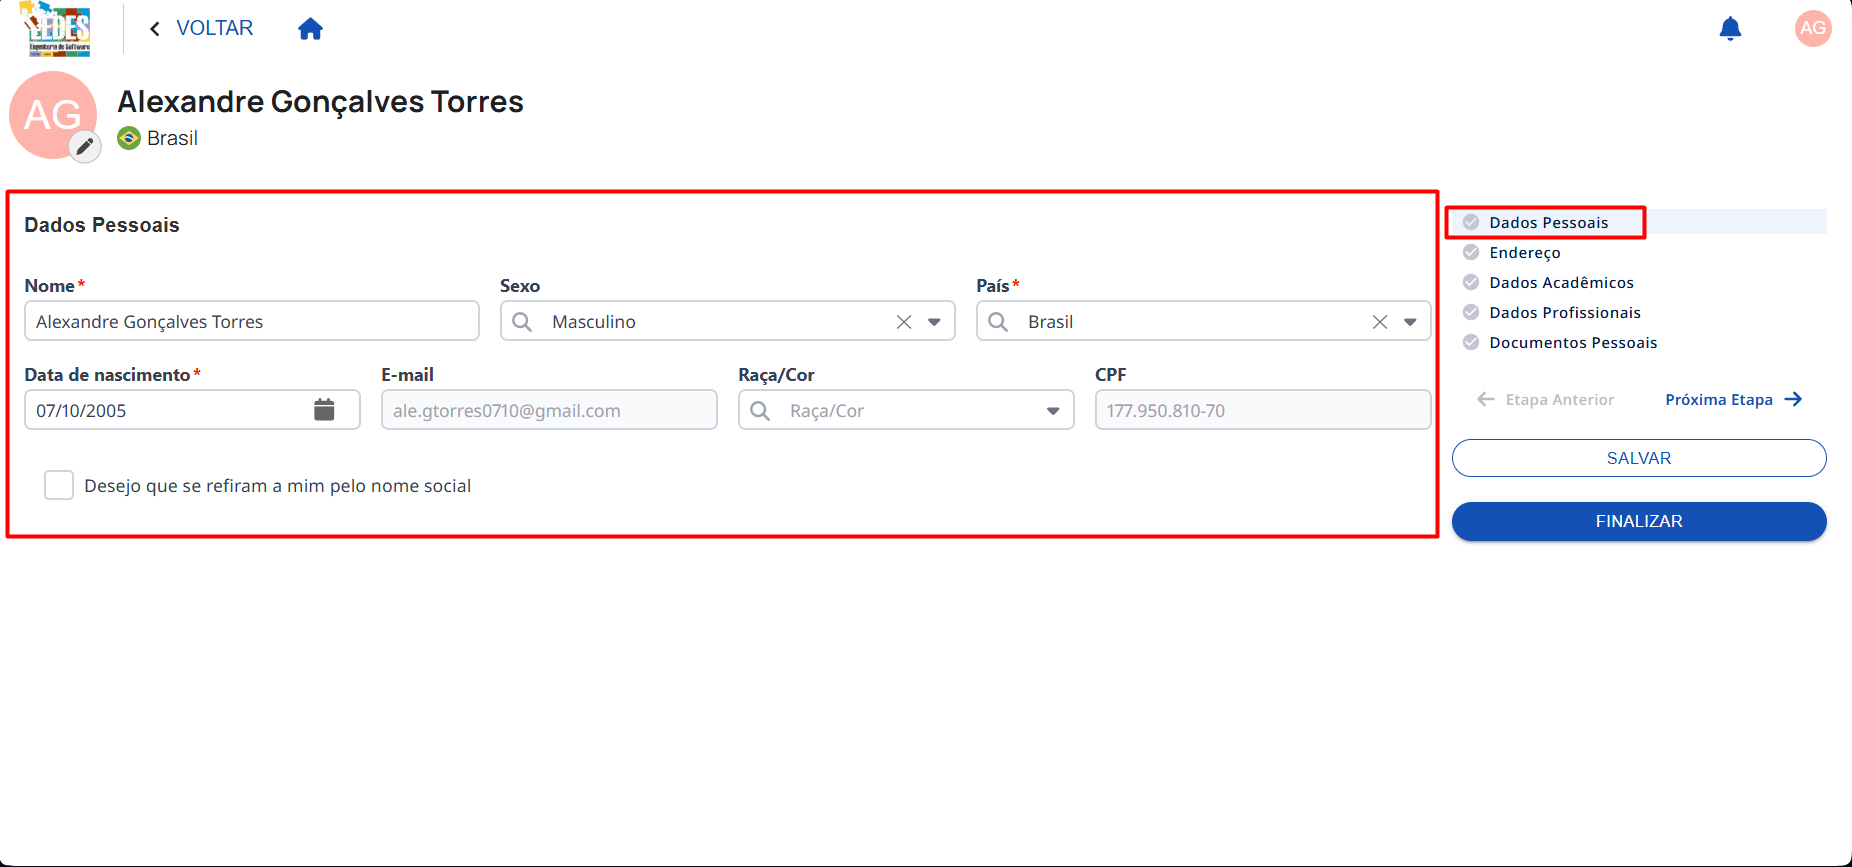Open calendar picker for birth date
The width and height of the screenshot is (1852, 867).
click(324, 409)
